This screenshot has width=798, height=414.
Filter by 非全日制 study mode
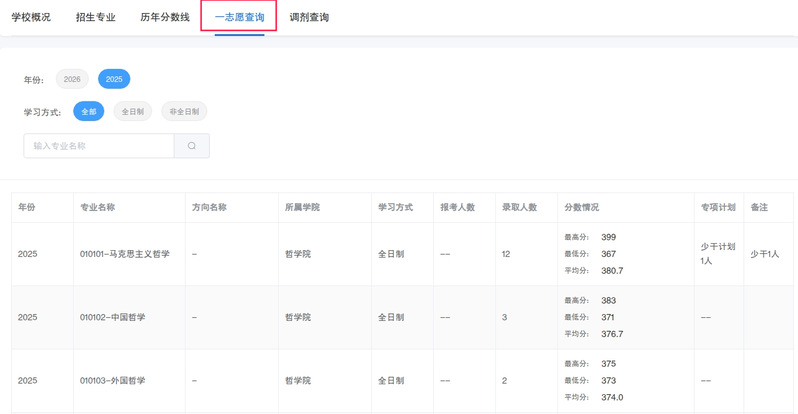point(184,112)
